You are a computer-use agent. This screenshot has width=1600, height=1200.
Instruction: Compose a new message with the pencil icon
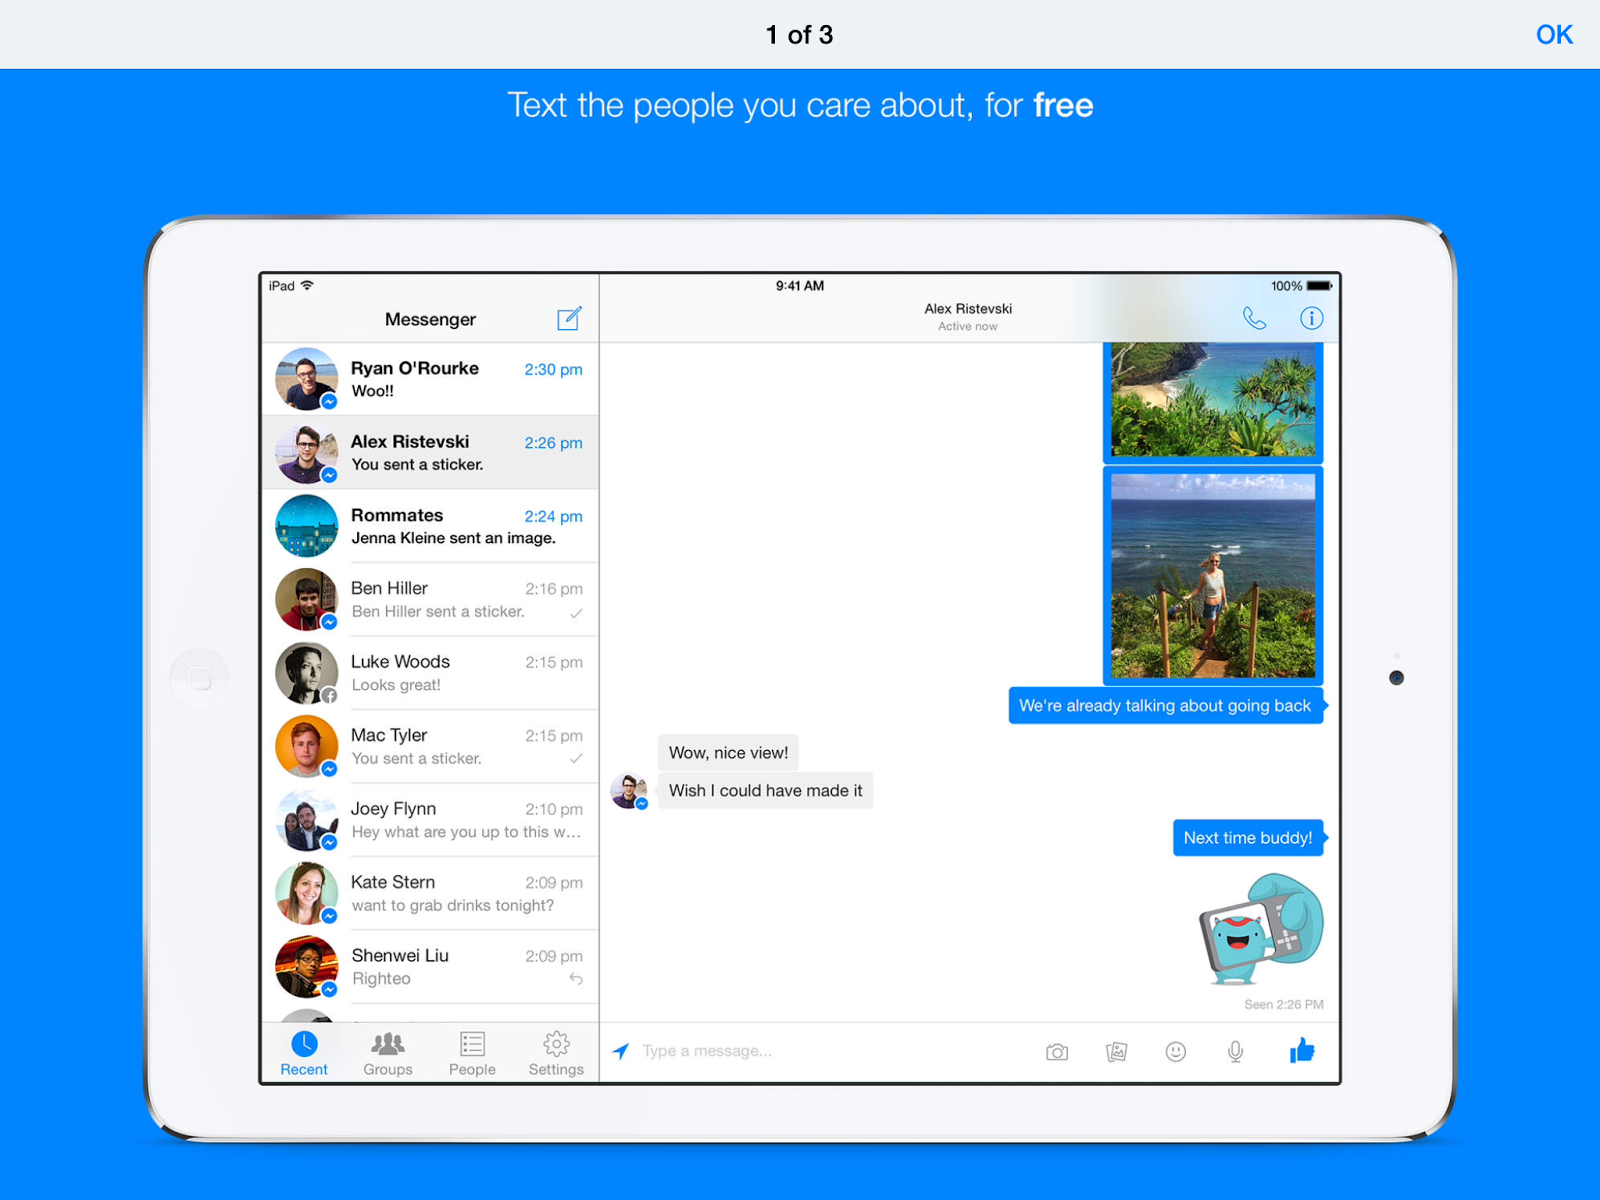pos(569,318)
